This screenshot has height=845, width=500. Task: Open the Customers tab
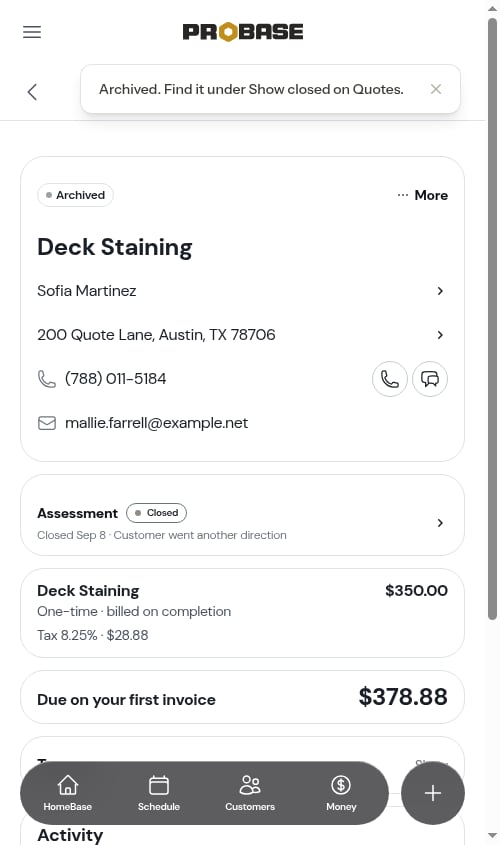pos(250,793)
